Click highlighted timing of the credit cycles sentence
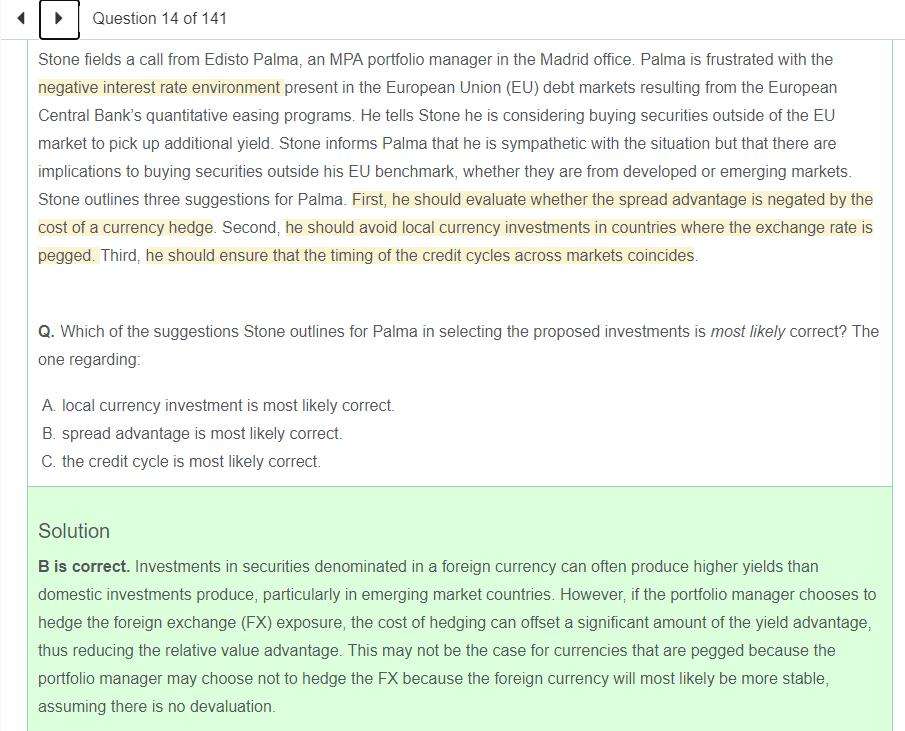Screen dimensions: 905x731 click(x=420, y=256)
